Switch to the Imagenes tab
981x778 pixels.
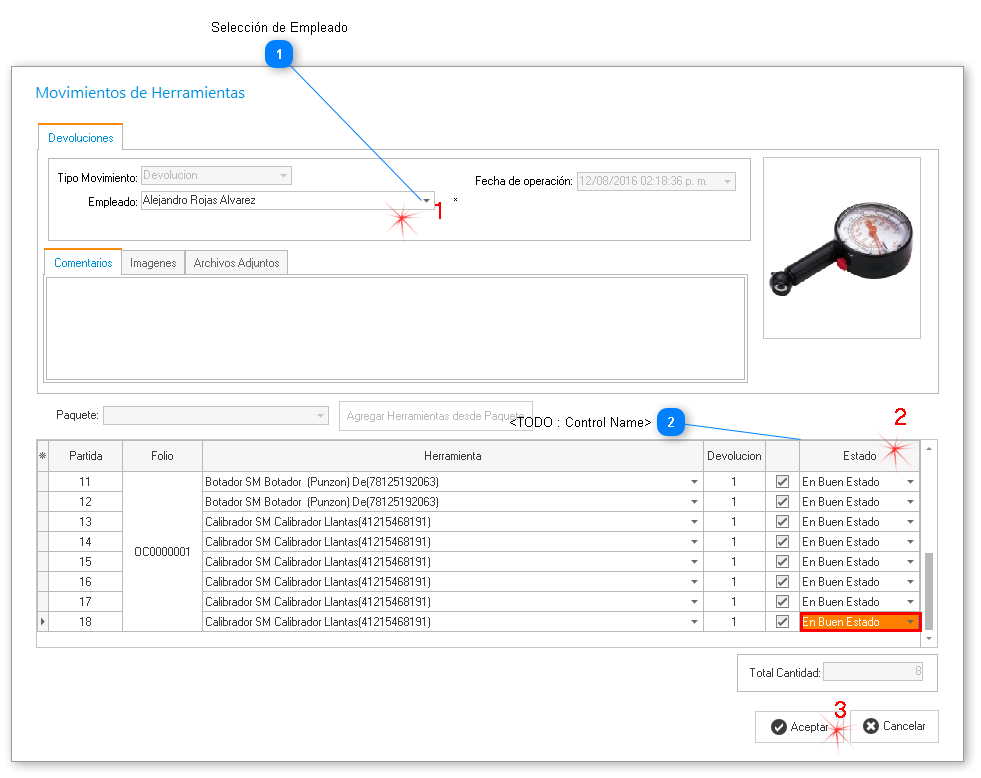(153, 263)
